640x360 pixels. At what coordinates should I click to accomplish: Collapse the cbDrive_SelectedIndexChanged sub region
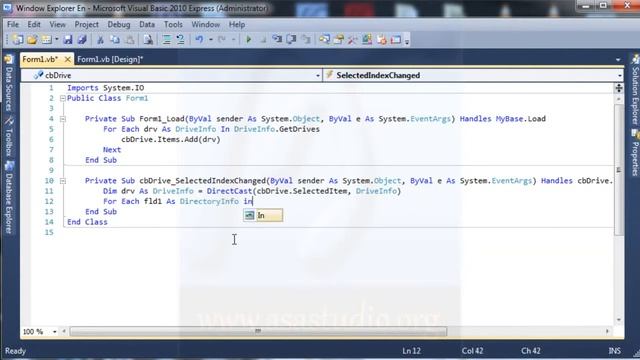[x=63, y=181]
